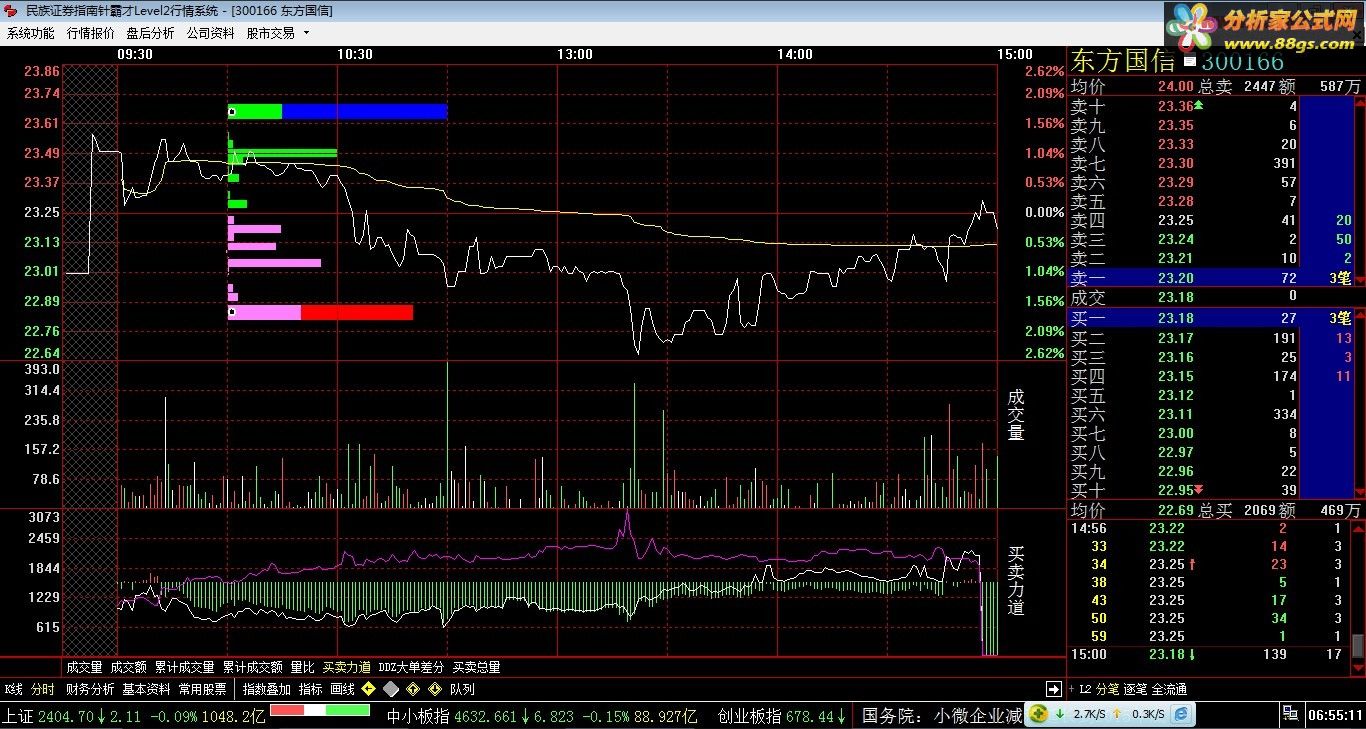This screenshot has height=729, width=1366.
Task: Switch to the 成交量 indicator tab
Action: point(84,667)
